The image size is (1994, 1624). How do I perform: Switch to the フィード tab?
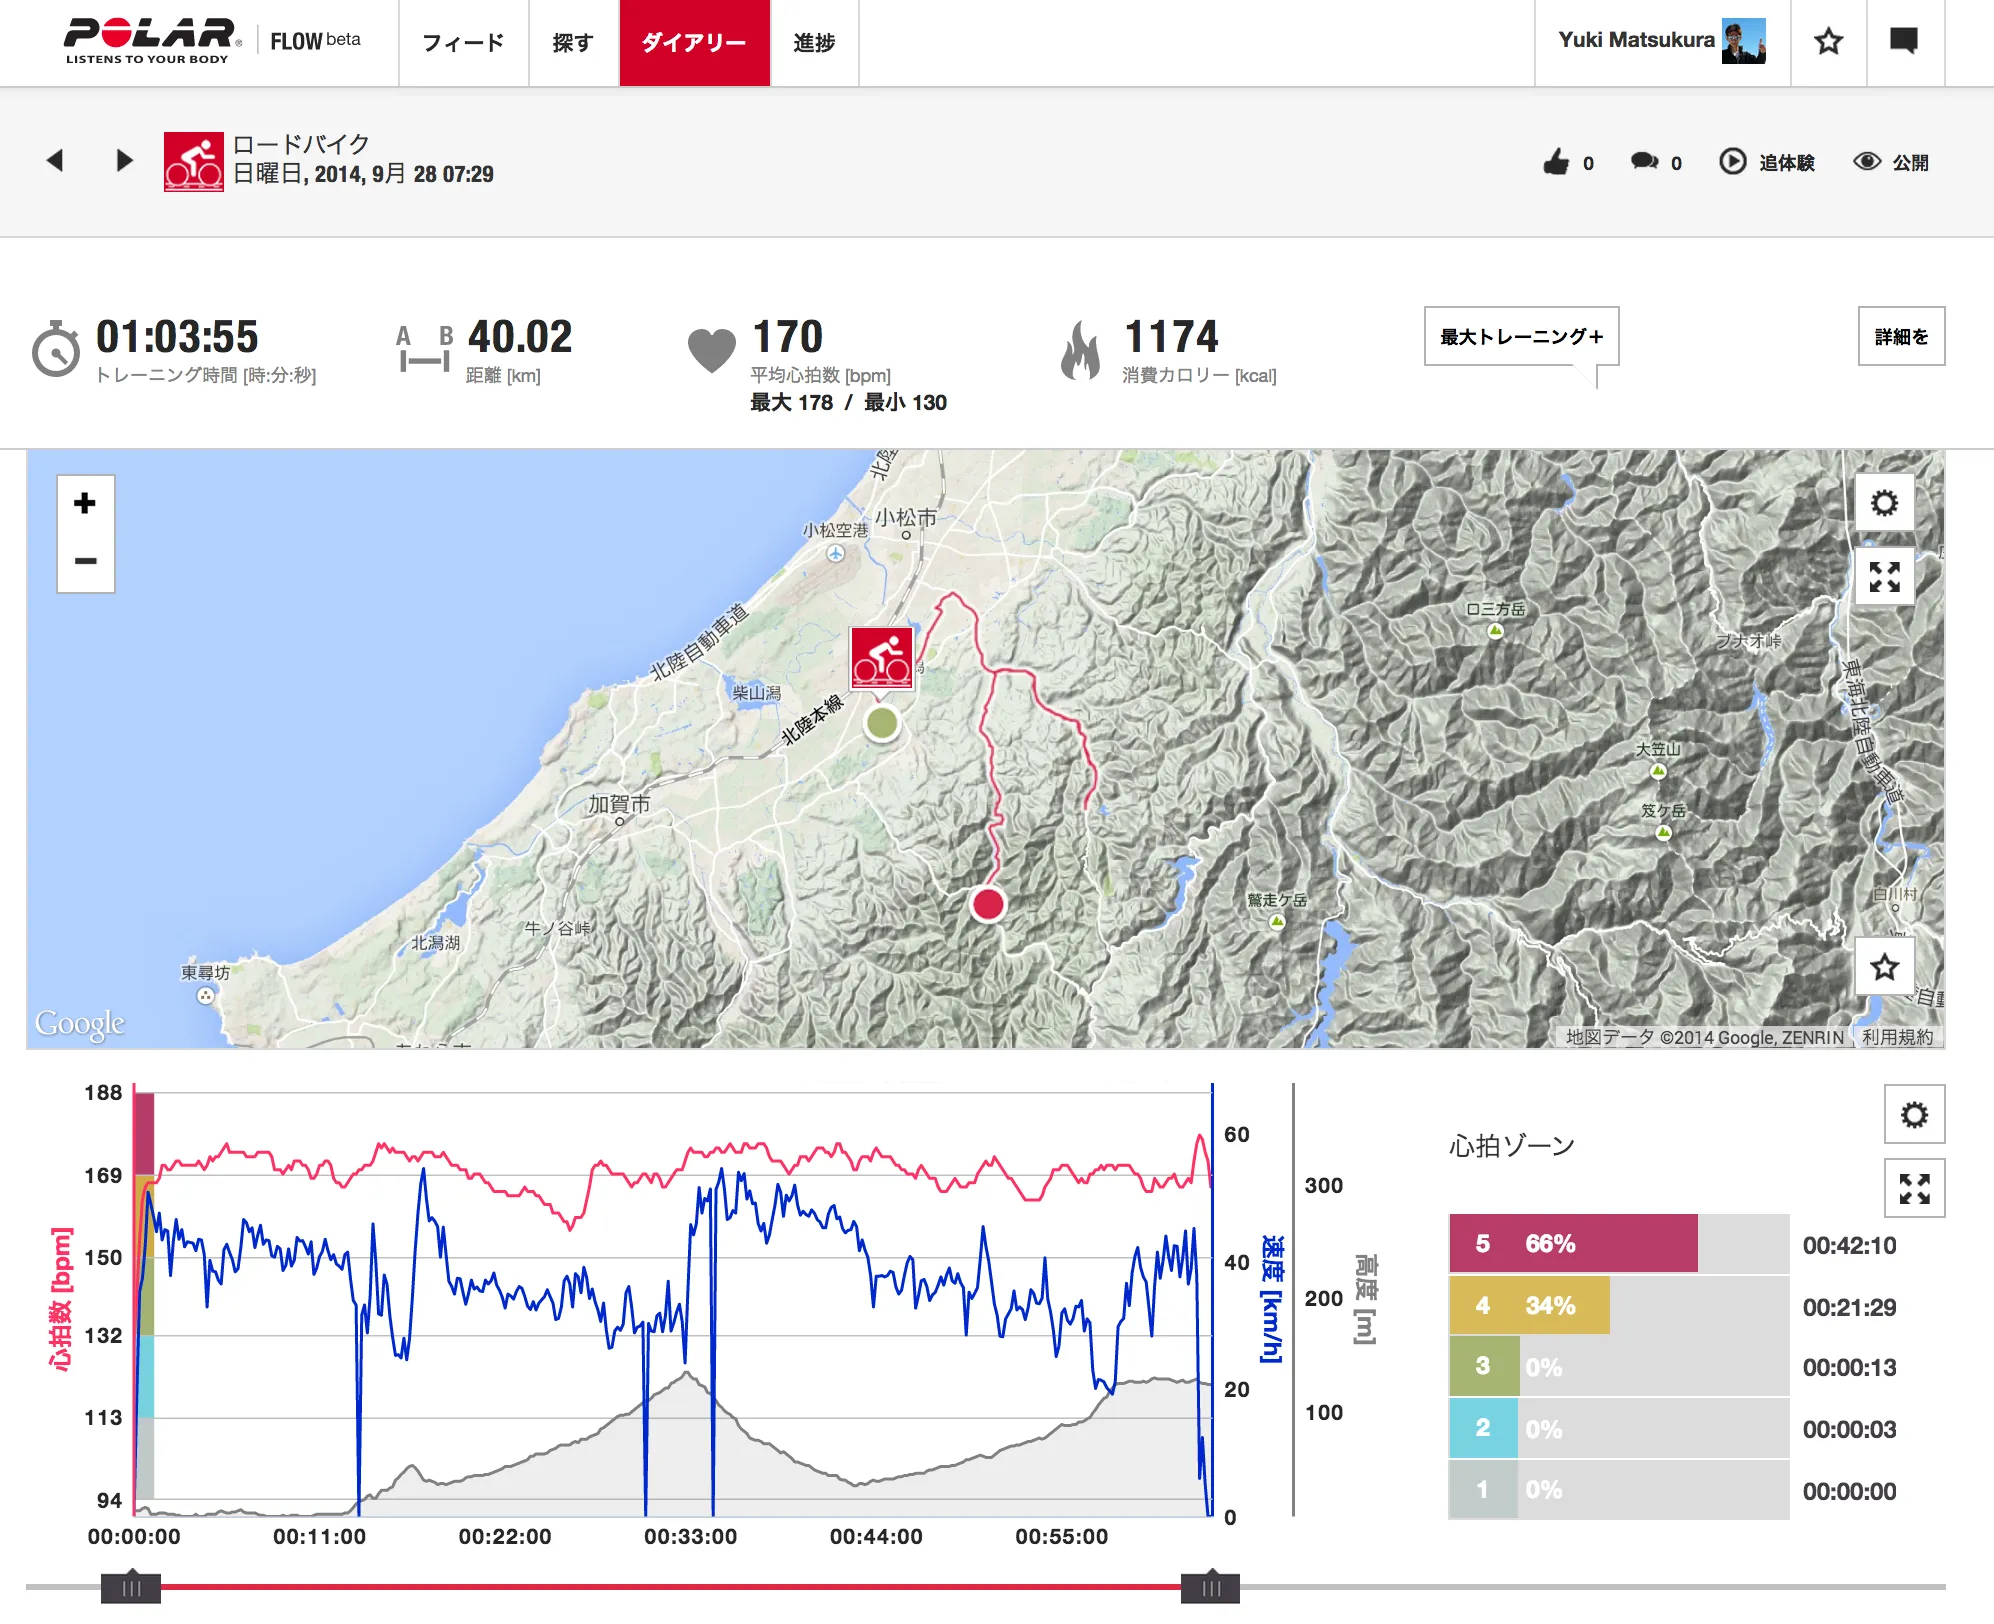click(x=463, y=43)
